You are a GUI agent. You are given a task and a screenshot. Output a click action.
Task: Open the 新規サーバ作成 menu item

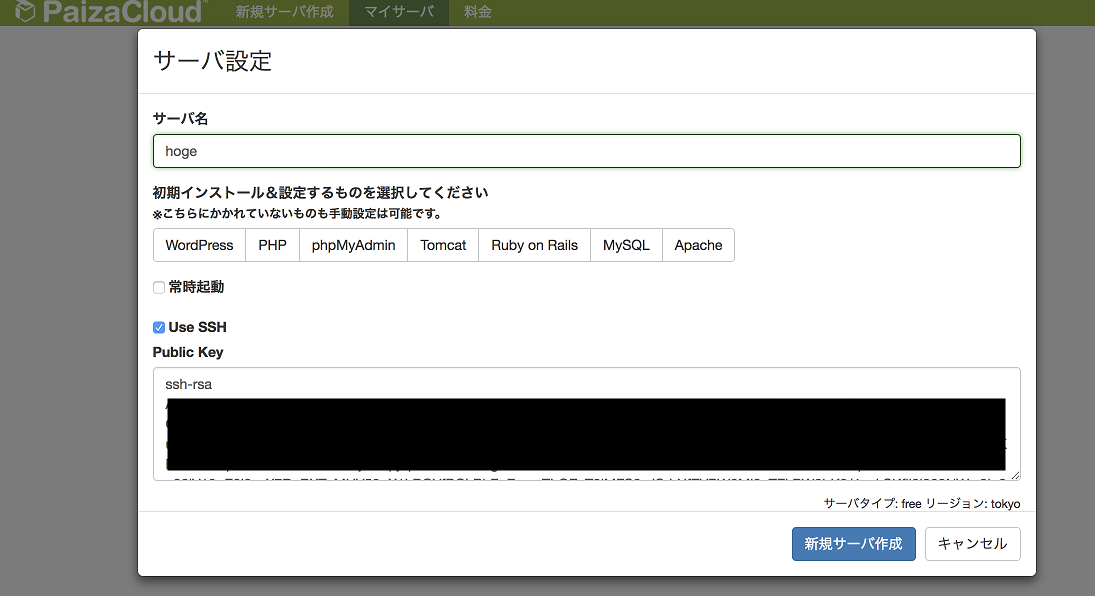(x=283, y=12)
